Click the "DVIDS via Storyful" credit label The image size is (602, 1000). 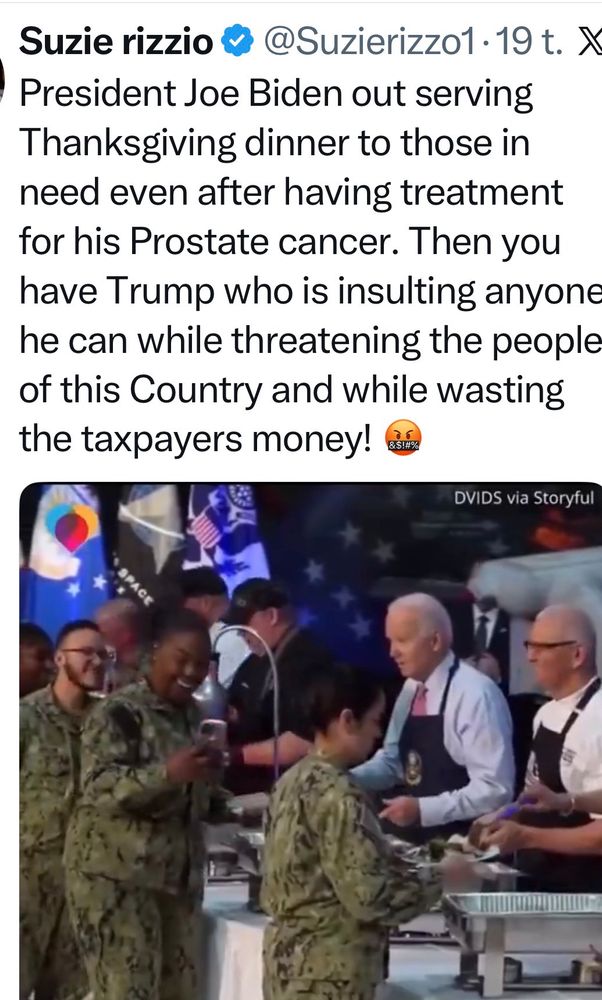pyautogui.click(x=524, y=498)
